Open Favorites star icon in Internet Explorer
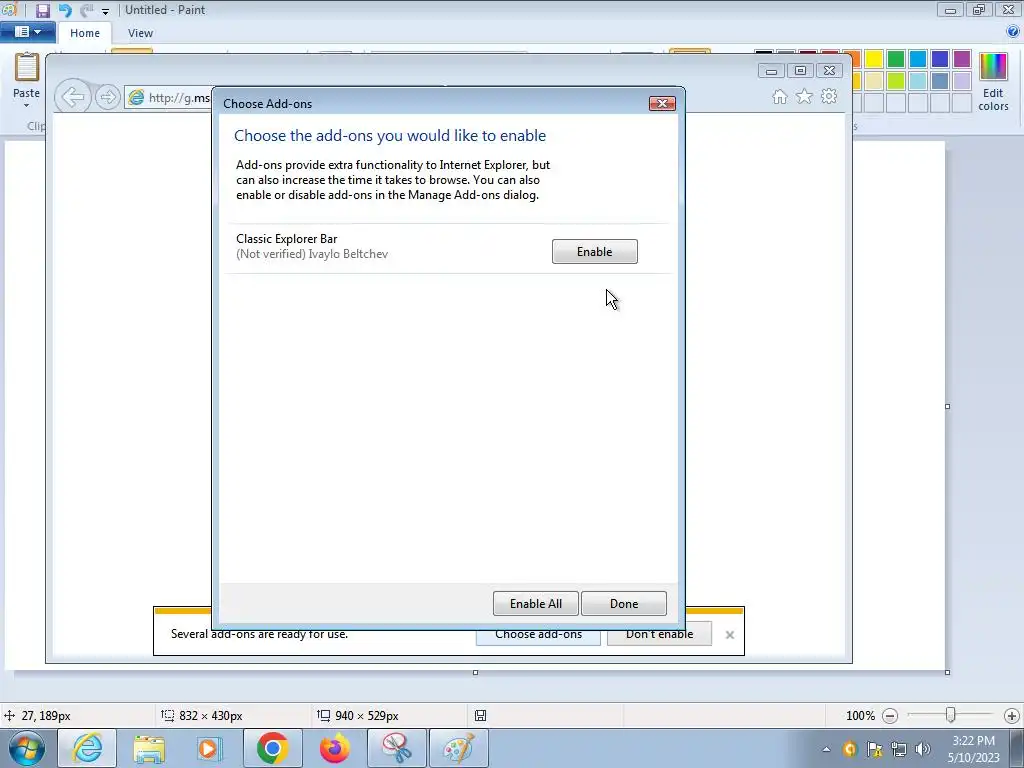This screenshot has height=768, width=1024. [x=805, y=97]
